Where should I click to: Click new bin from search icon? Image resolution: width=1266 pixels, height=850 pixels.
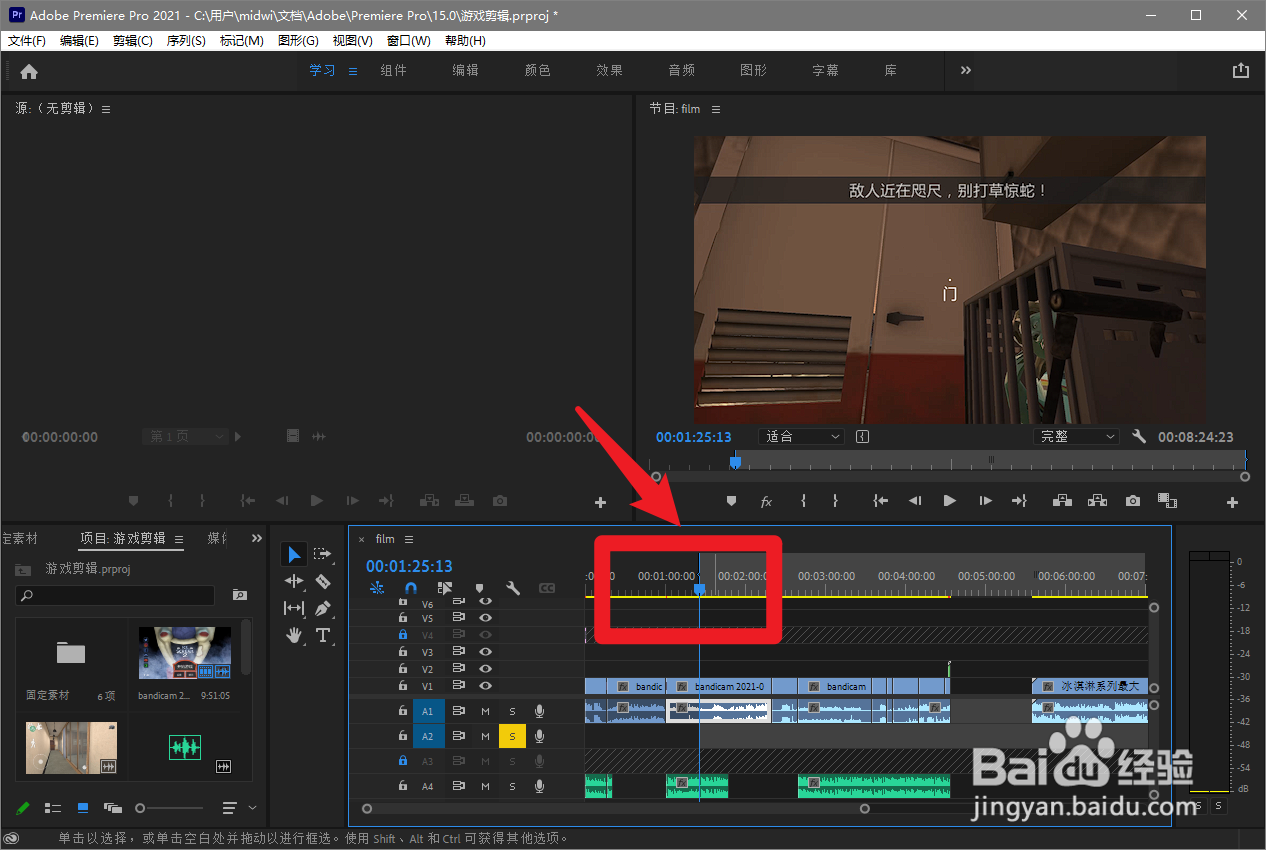click(x=240, y=595)
